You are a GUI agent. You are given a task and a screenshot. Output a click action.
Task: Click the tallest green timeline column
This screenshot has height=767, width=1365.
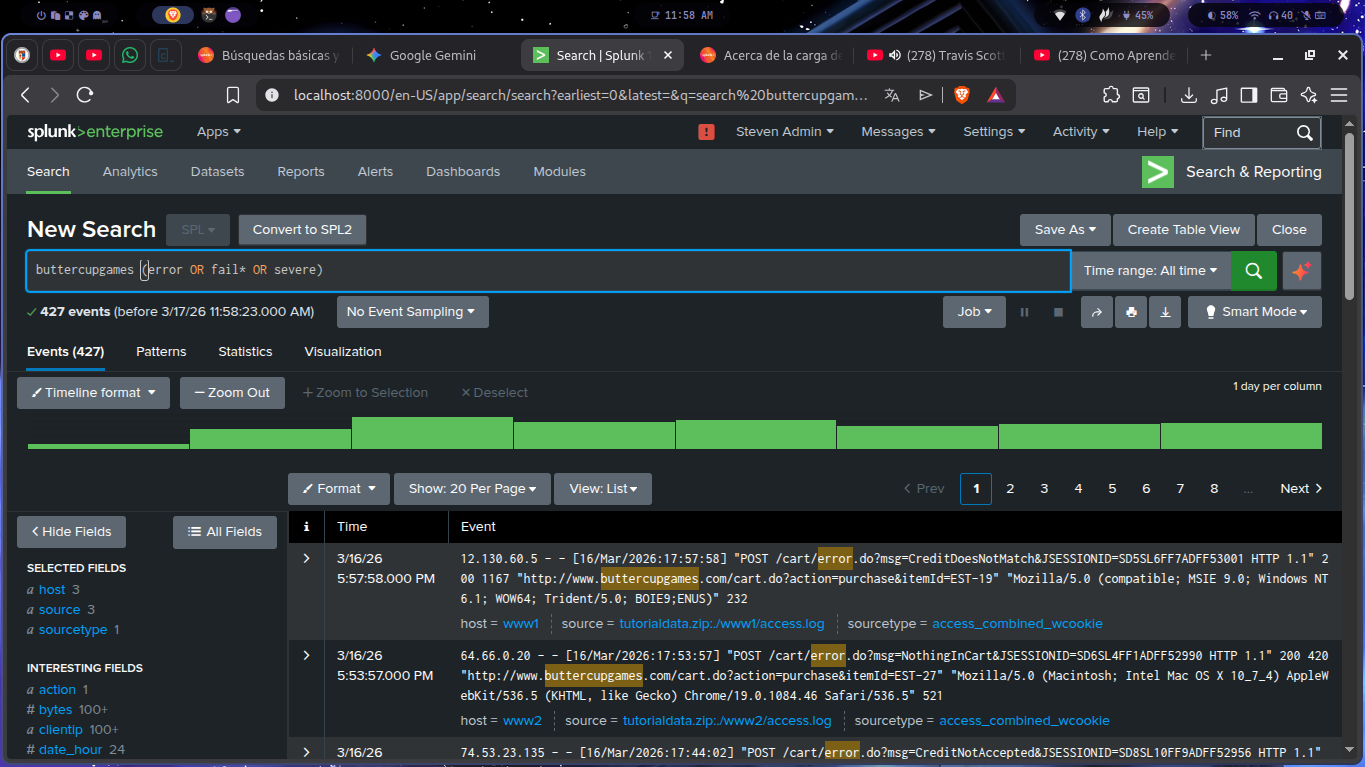point(432,433)
